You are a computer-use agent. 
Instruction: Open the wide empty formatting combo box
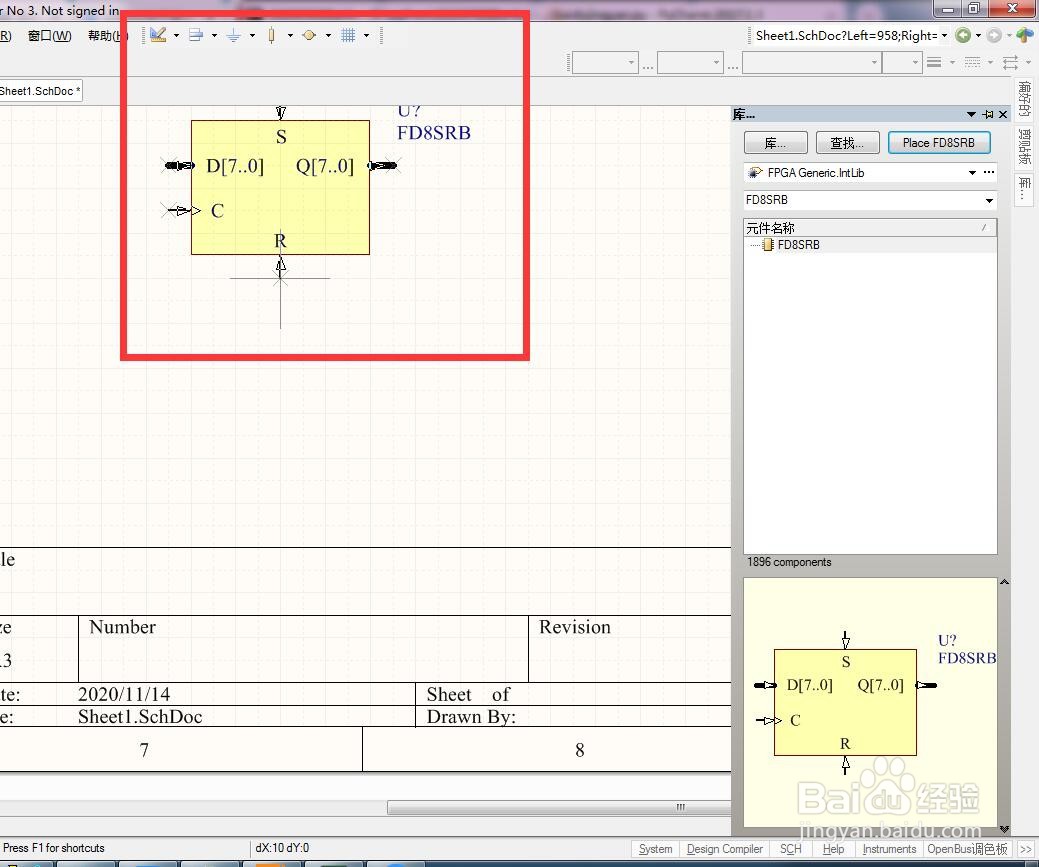pyautogui.click(x=812, y=62)
